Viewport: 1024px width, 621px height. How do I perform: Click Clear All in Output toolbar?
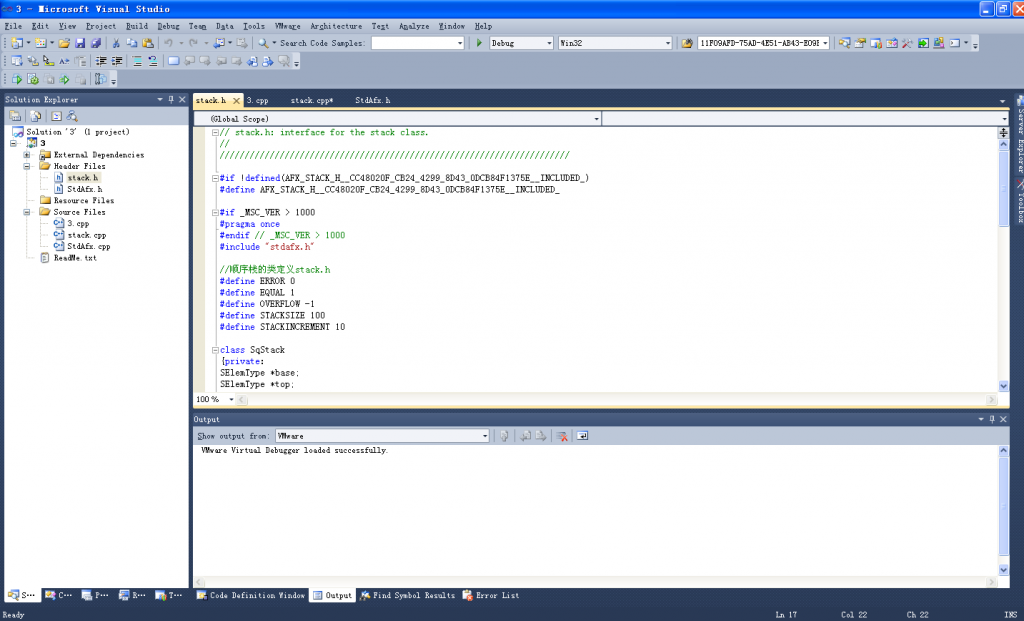562,436
